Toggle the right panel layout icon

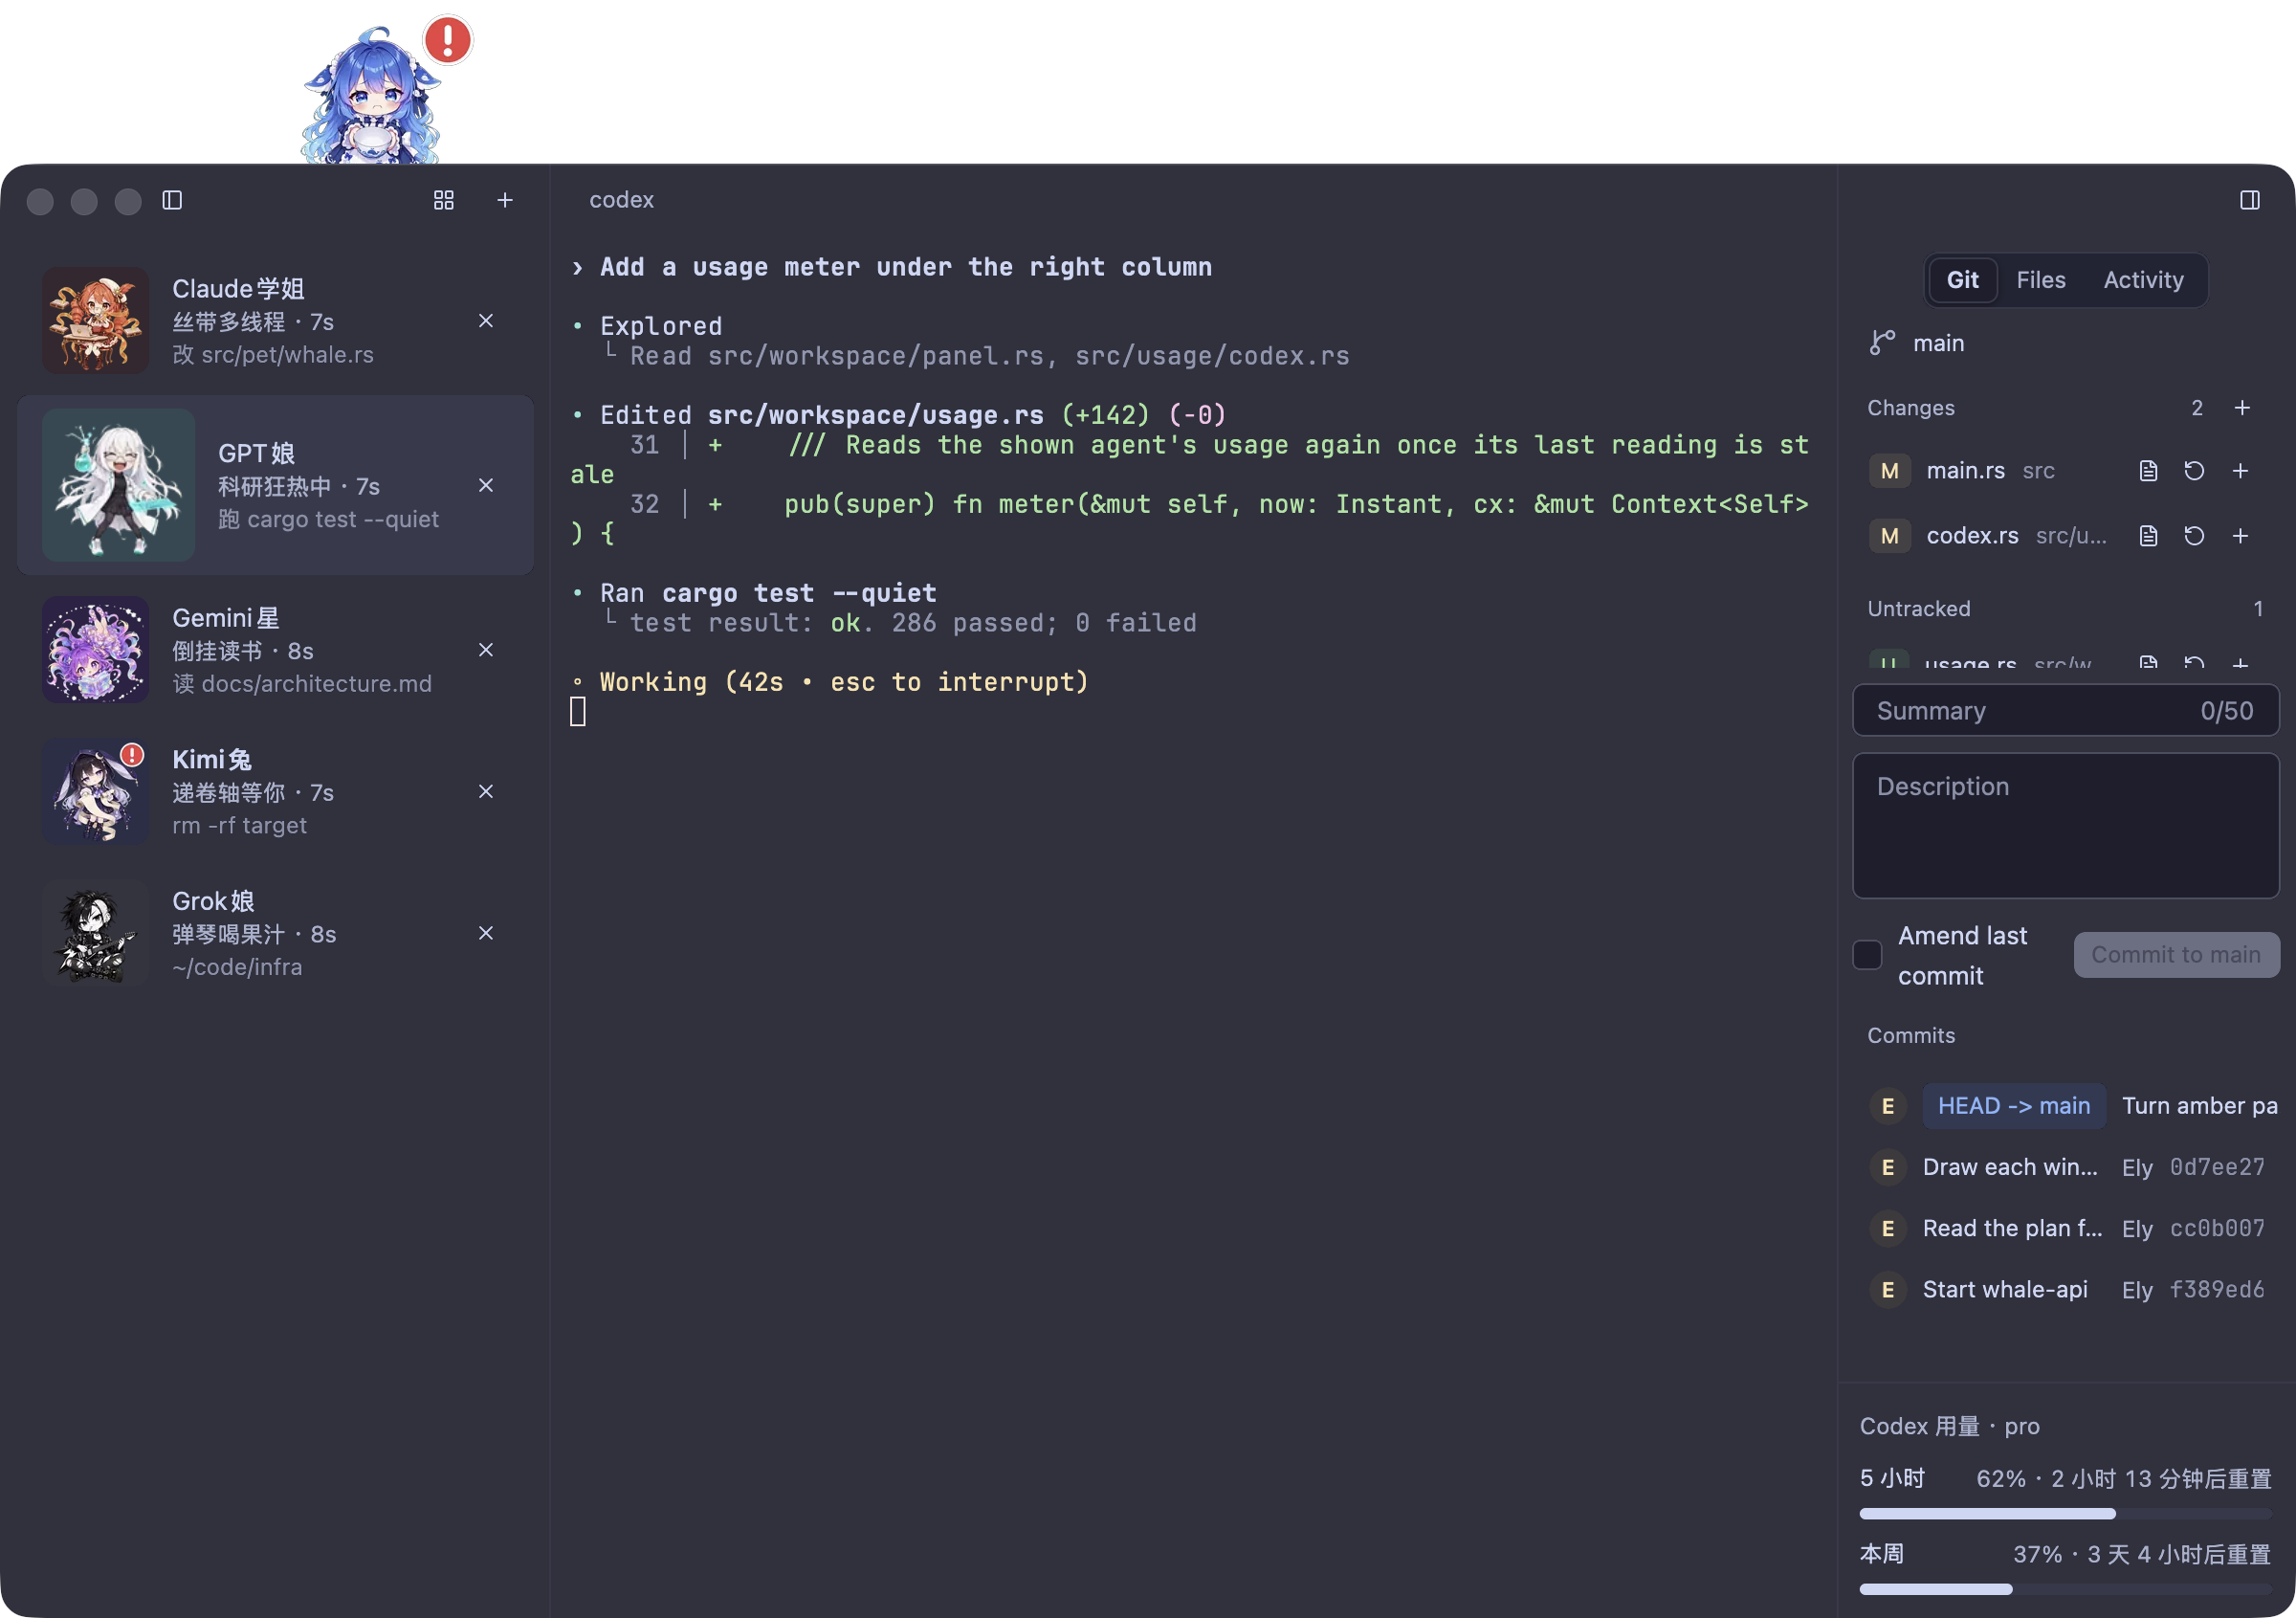coord(2249,200)
